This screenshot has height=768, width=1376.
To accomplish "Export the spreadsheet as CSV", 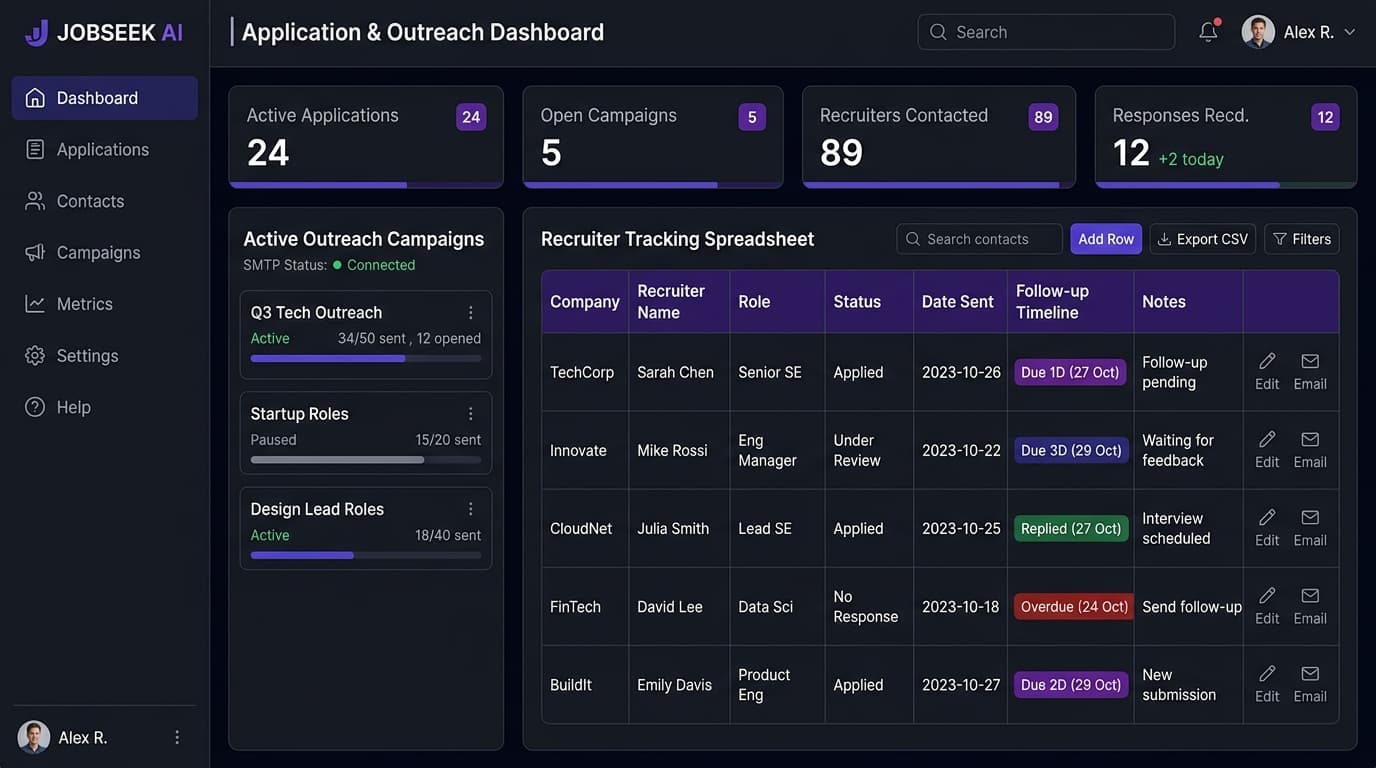I will coord(1203,239).
